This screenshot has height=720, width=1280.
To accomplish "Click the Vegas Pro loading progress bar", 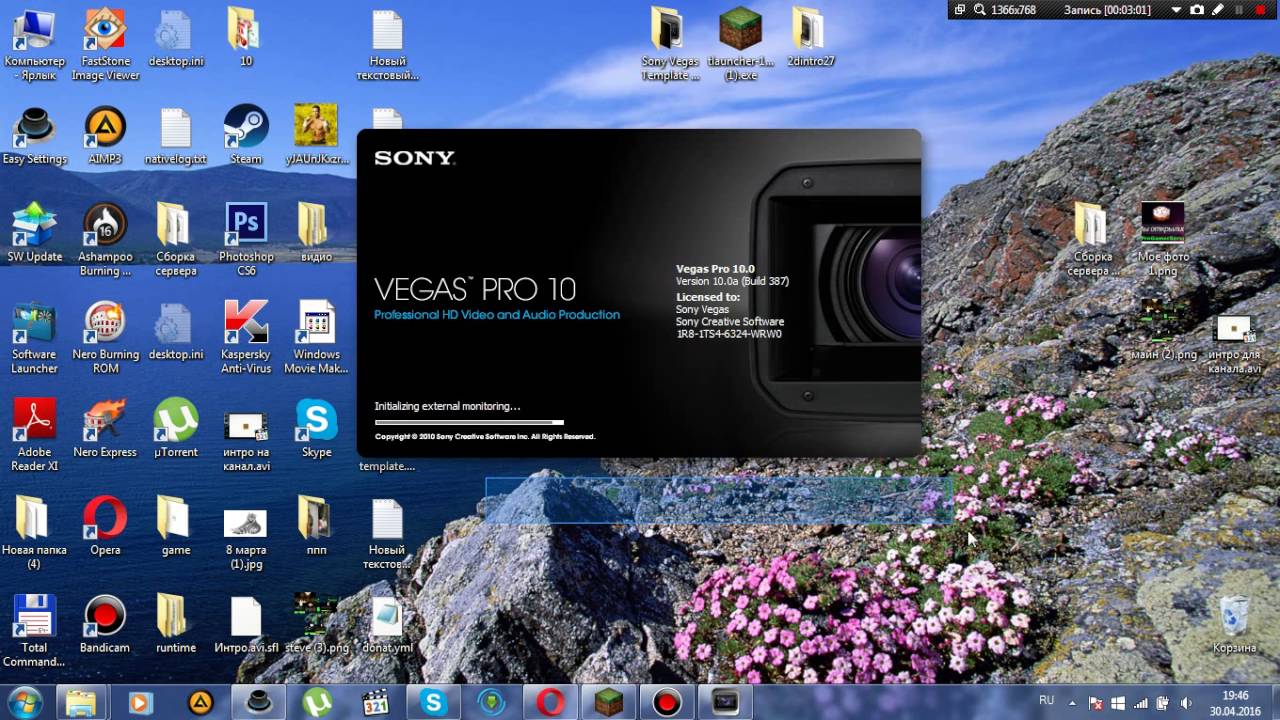I will (x=469, y=423).
